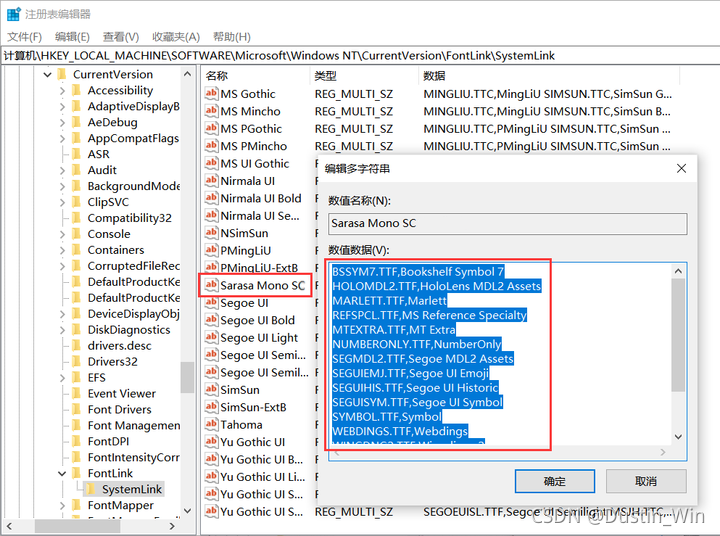720x536 pixels.
Task: Select the PMingLiU-ExtB value name
Action: click(259, 268)
